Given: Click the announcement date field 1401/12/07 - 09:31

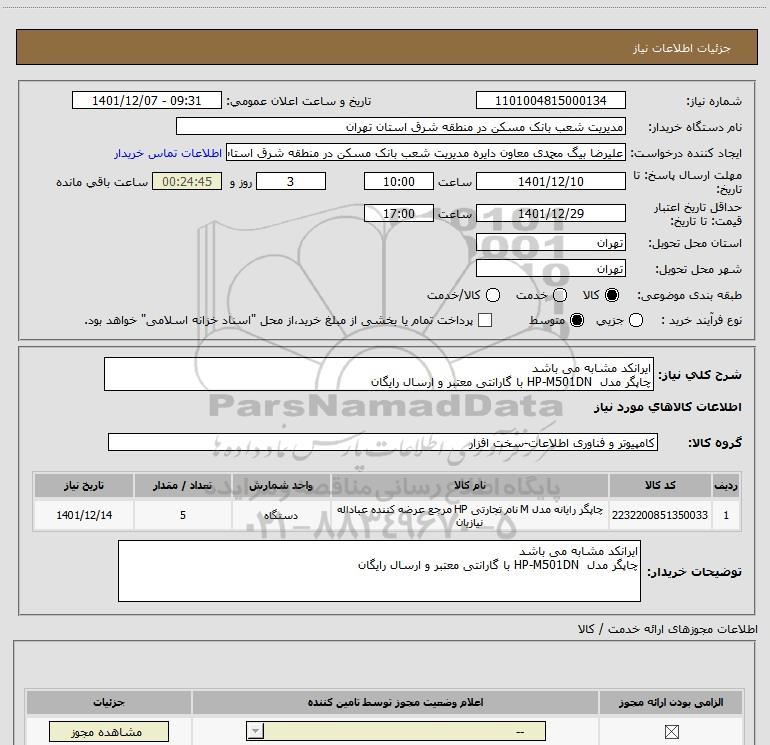Looking at the screenshot, I should [147, 100].
